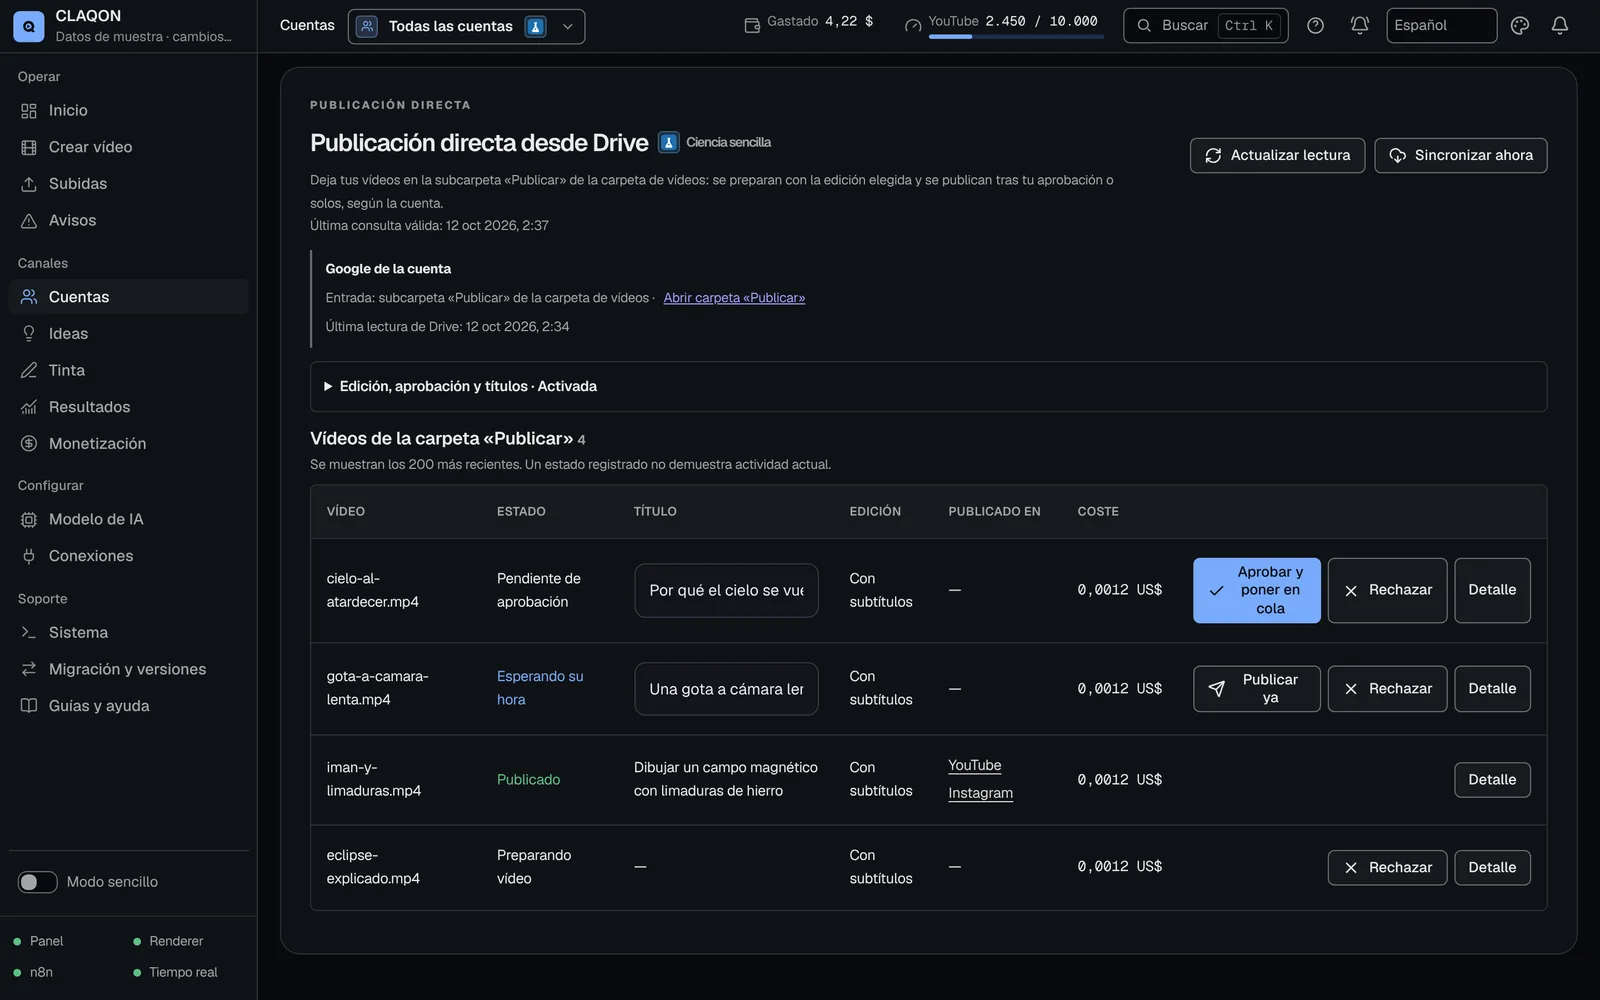Click the Ideas lightbulb icon
The image size is (1600, 1000).
(x=29, y=334)
